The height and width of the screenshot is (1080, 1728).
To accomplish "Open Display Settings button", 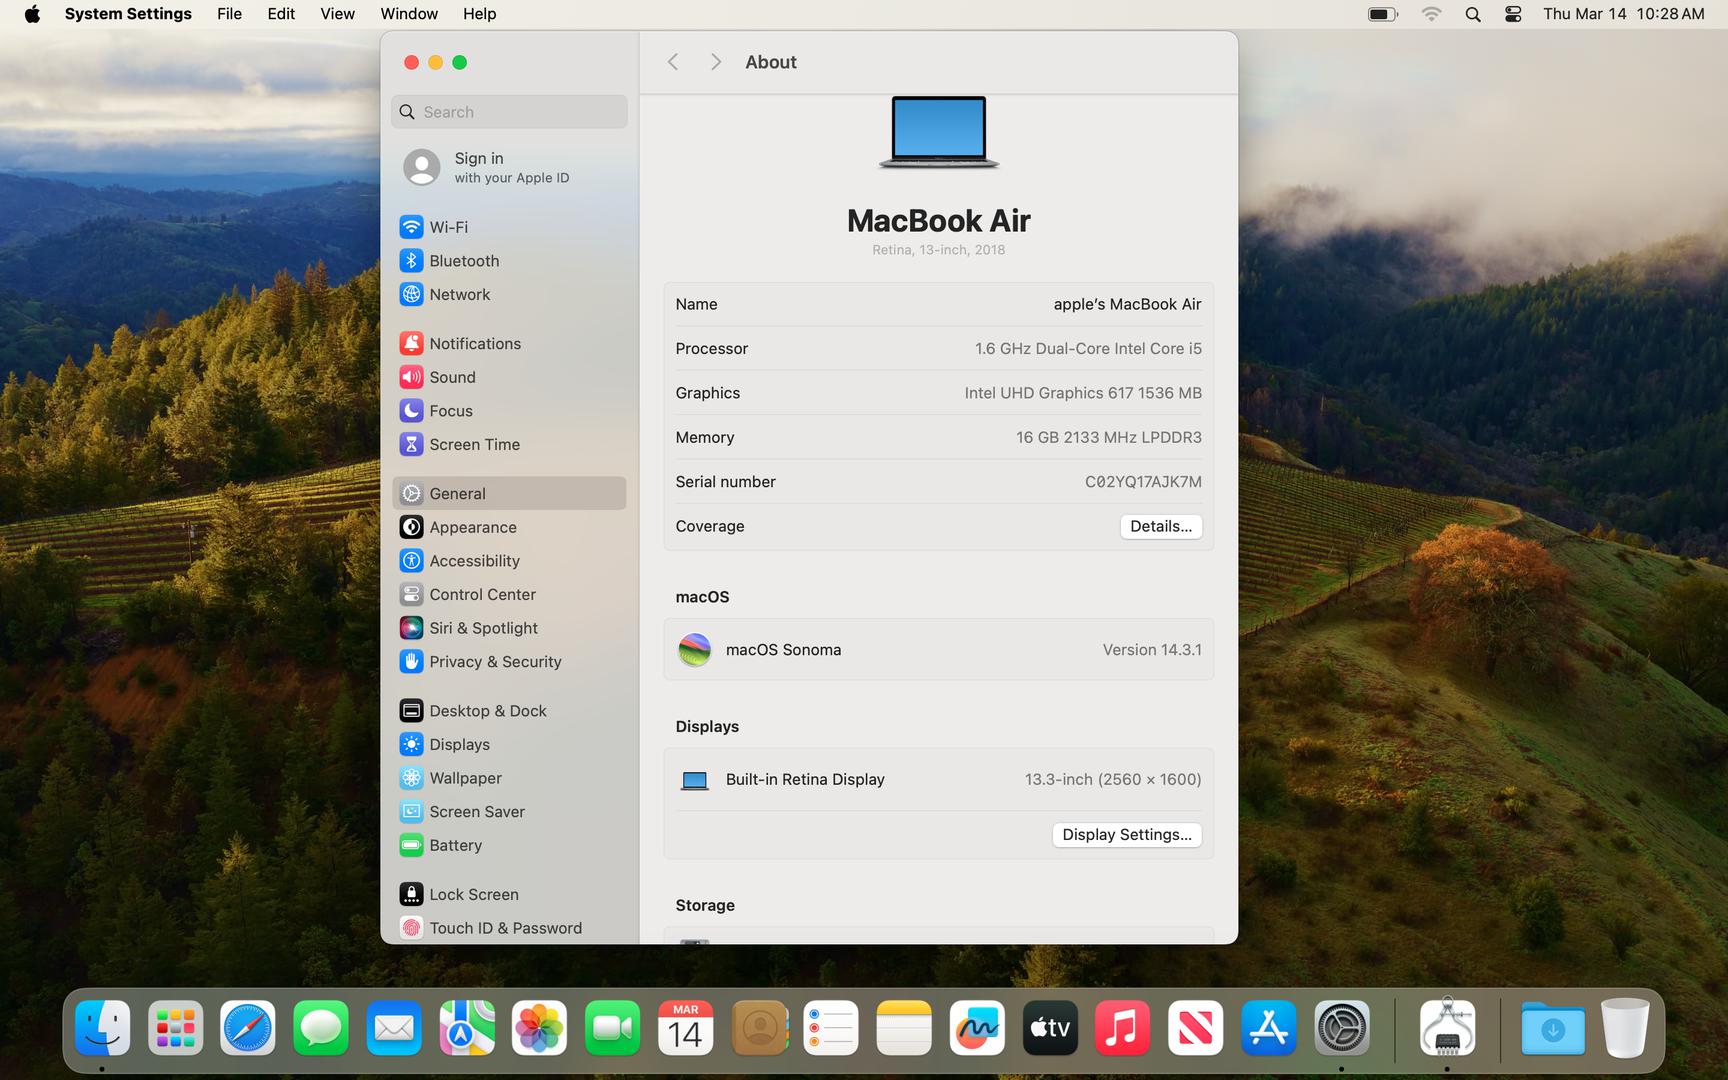I will click(x=1126, y=835).
